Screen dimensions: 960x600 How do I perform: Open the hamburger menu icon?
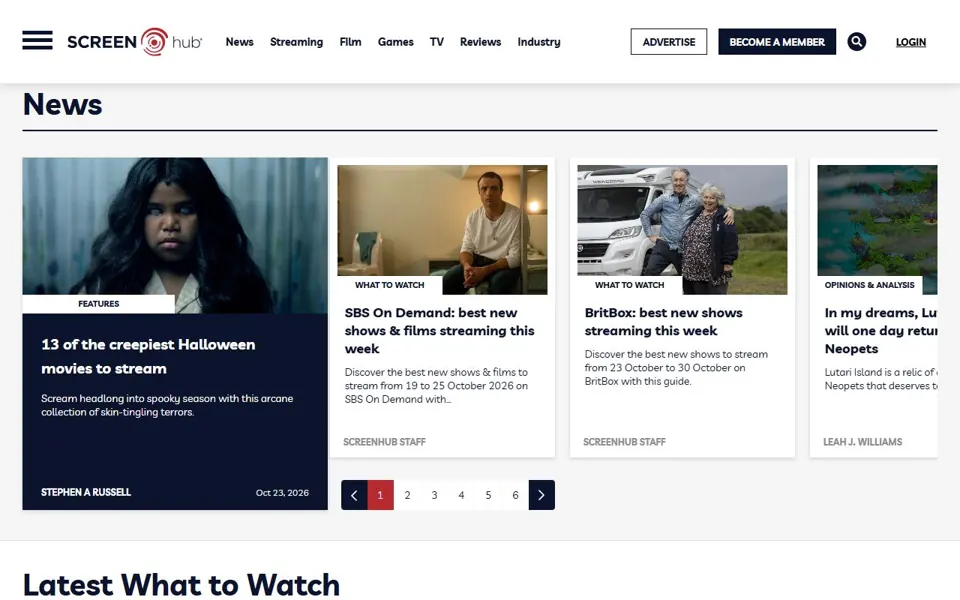(x=37, y=40)
